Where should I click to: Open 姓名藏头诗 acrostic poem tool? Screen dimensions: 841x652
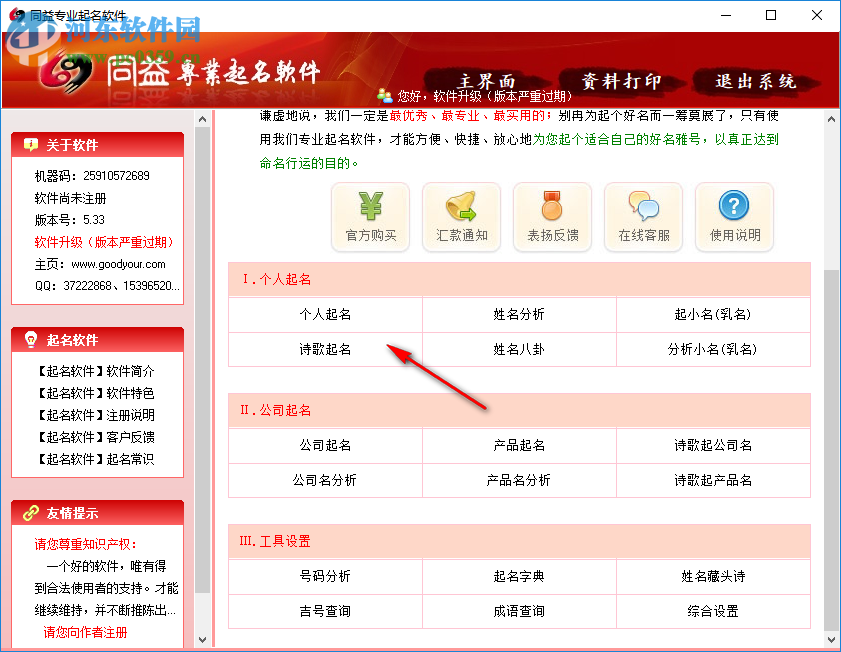[x=713, y=577]
